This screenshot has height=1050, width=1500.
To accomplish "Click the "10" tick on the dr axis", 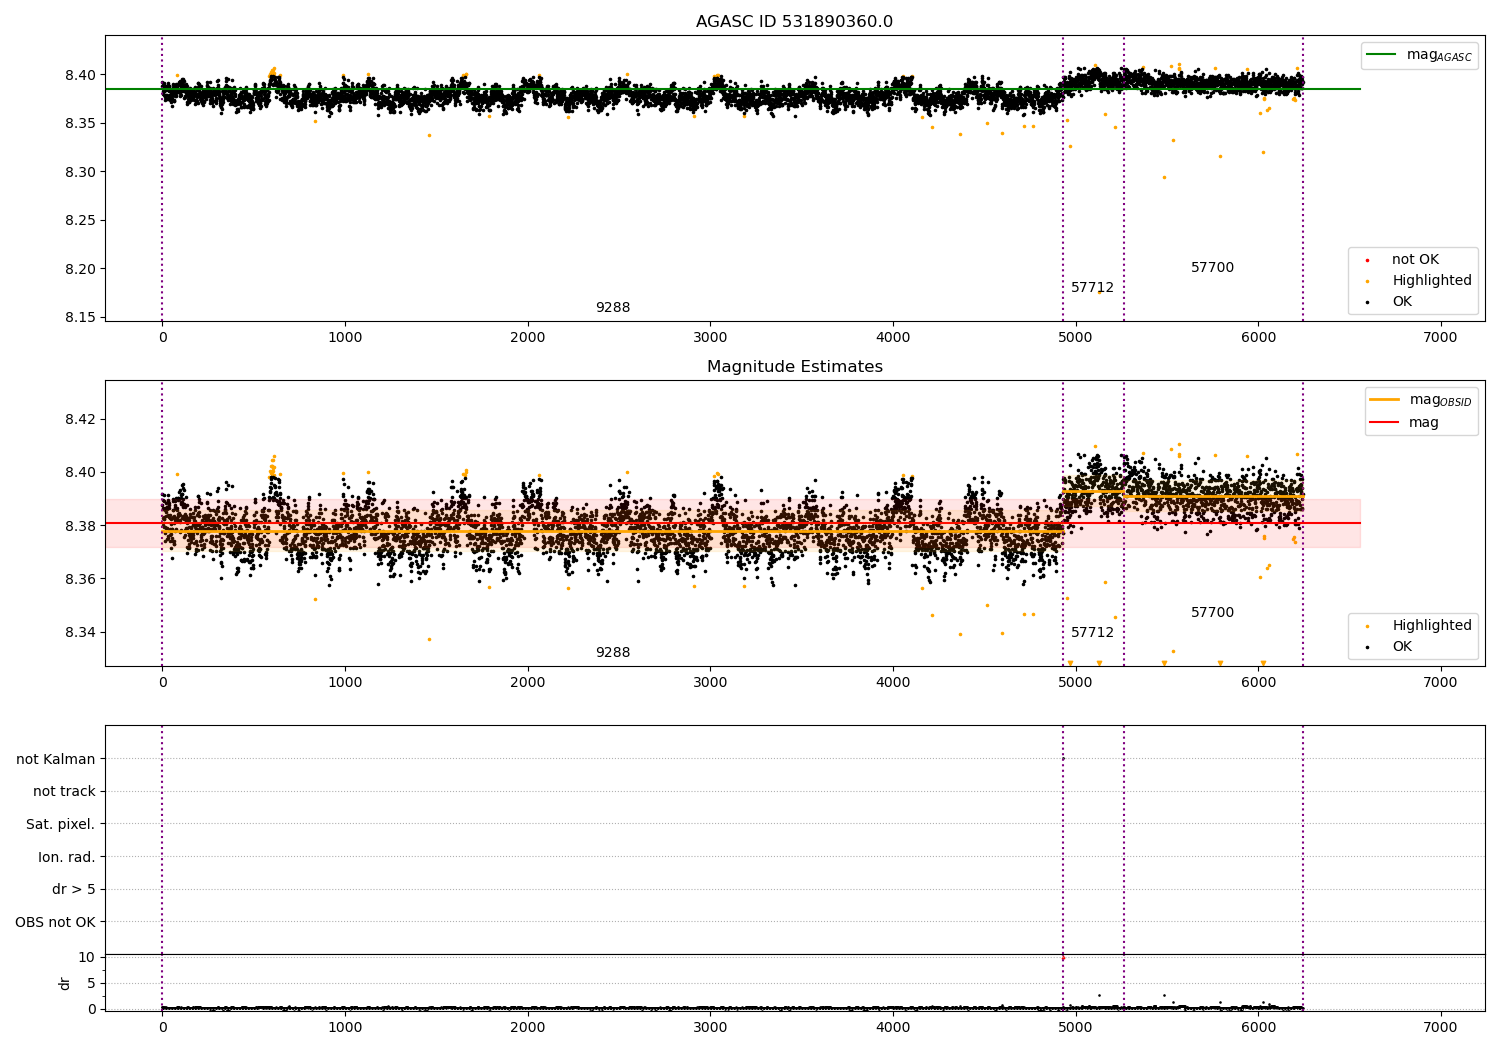I will pos(87,957).
